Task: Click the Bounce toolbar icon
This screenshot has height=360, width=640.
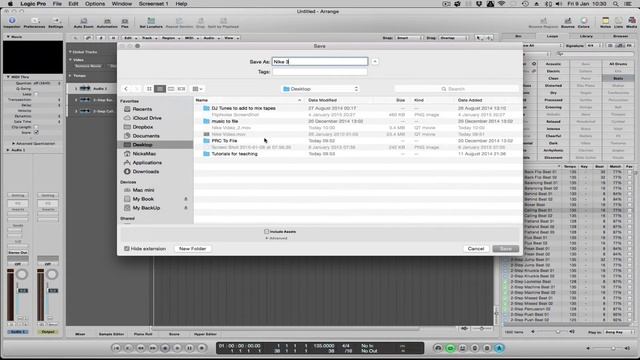Action: (567, 22)
